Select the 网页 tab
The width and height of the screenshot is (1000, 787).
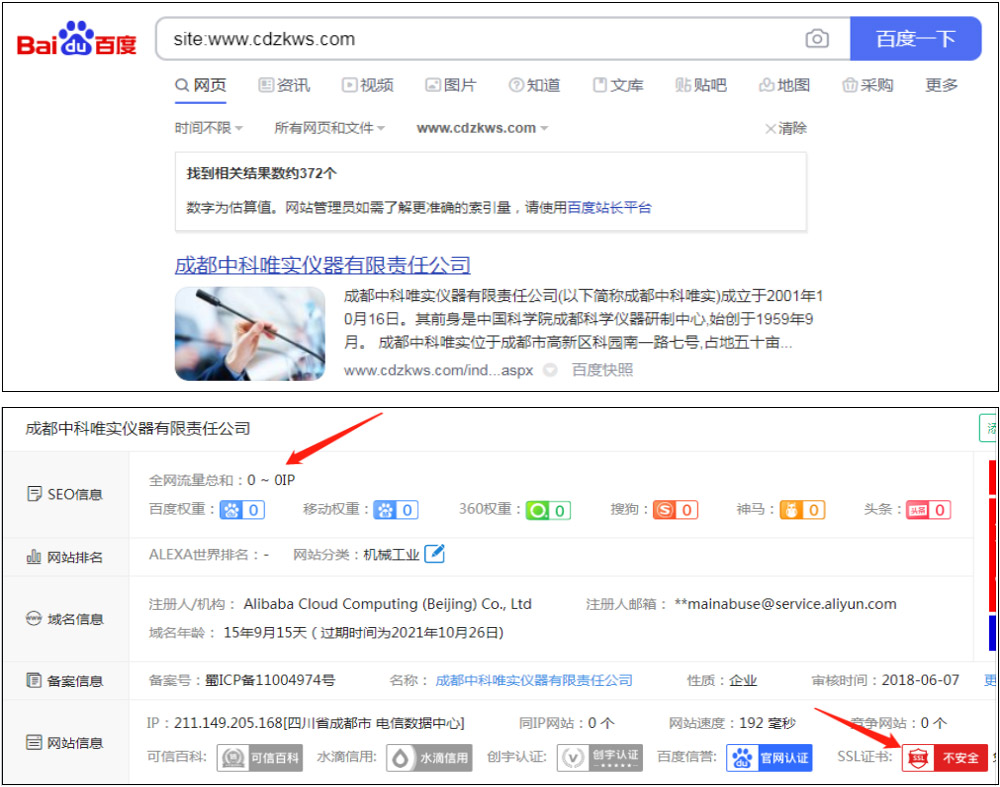click(x=201, y=85)
